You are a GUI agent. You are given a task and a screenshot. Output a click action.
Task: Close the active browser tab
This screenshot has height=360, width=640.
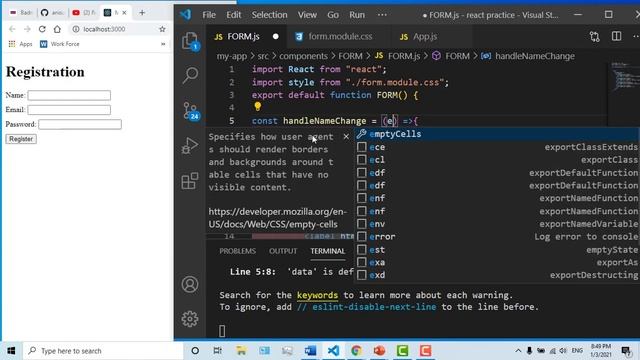(x=124, y=13)
